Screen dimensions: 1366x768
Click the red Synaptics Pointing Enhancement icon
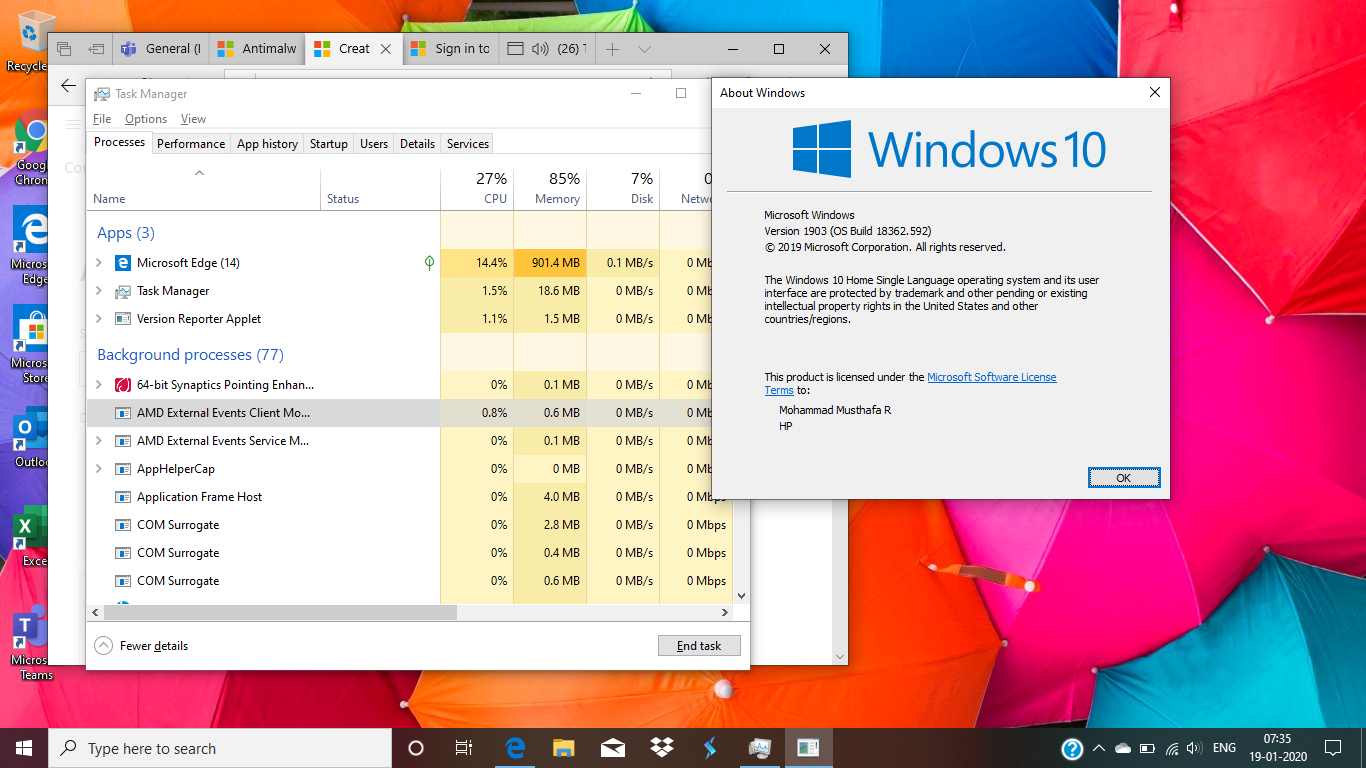[123, 385]
